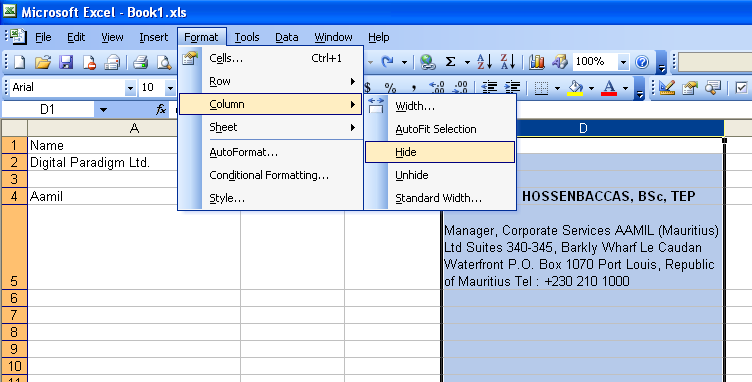Apply Comma Style formatting
The width and height of the screenshot is (752, 382).
coord(413,88)
